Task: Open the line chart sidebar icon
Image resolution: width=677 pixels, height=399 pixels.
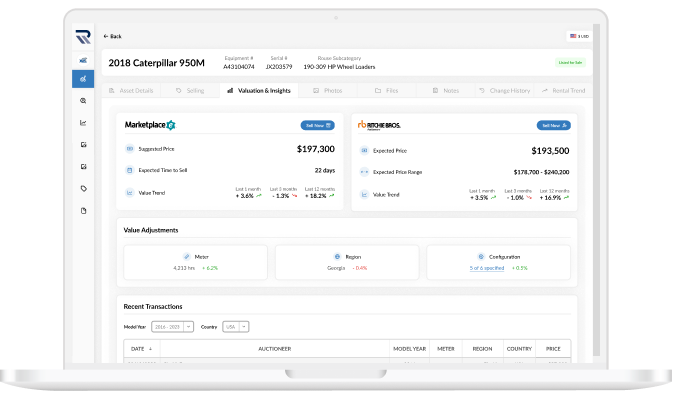Action: pyautogui.click(x=83, y=123)
